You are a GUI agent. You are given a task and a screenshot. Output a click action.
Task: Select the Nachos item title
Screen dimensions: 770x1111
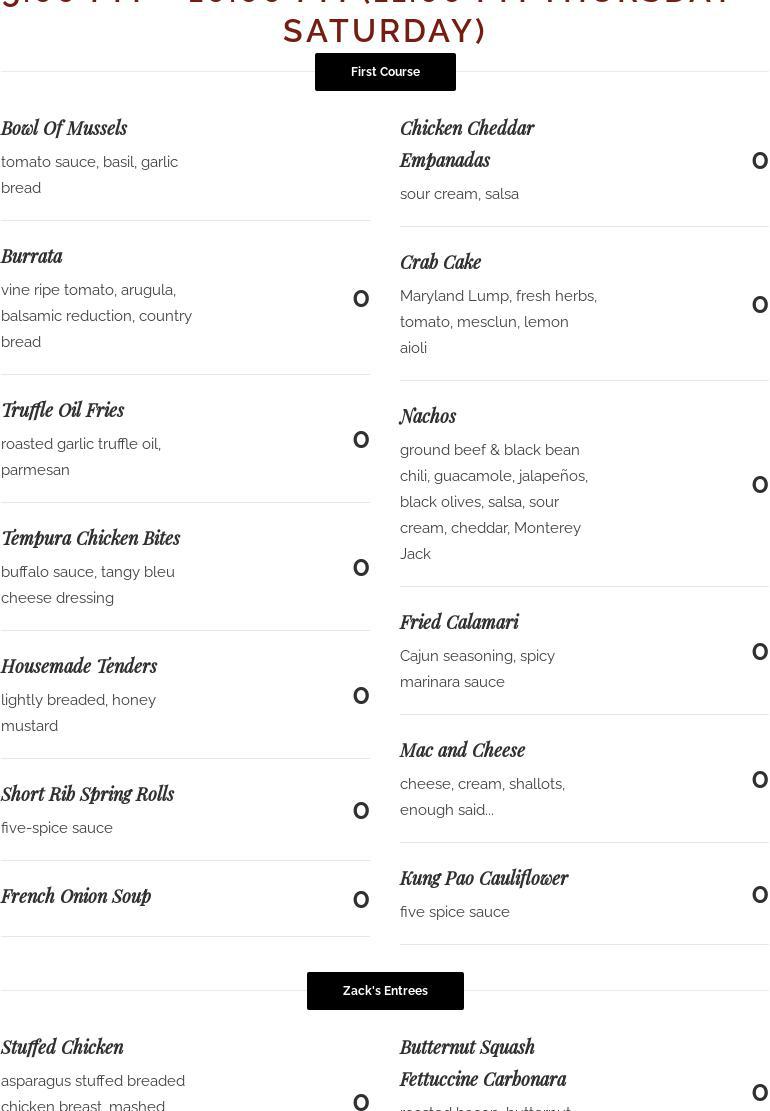pos(428,416)
